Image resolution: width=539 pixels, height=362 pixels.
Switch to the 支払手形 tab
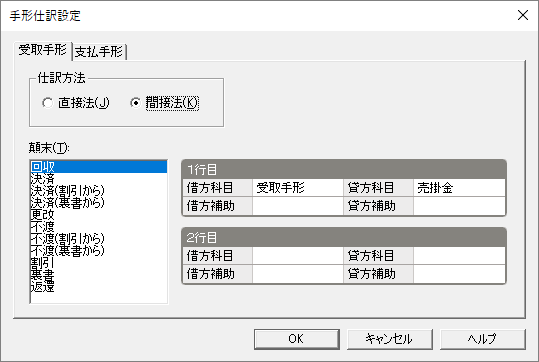[99, 52]
